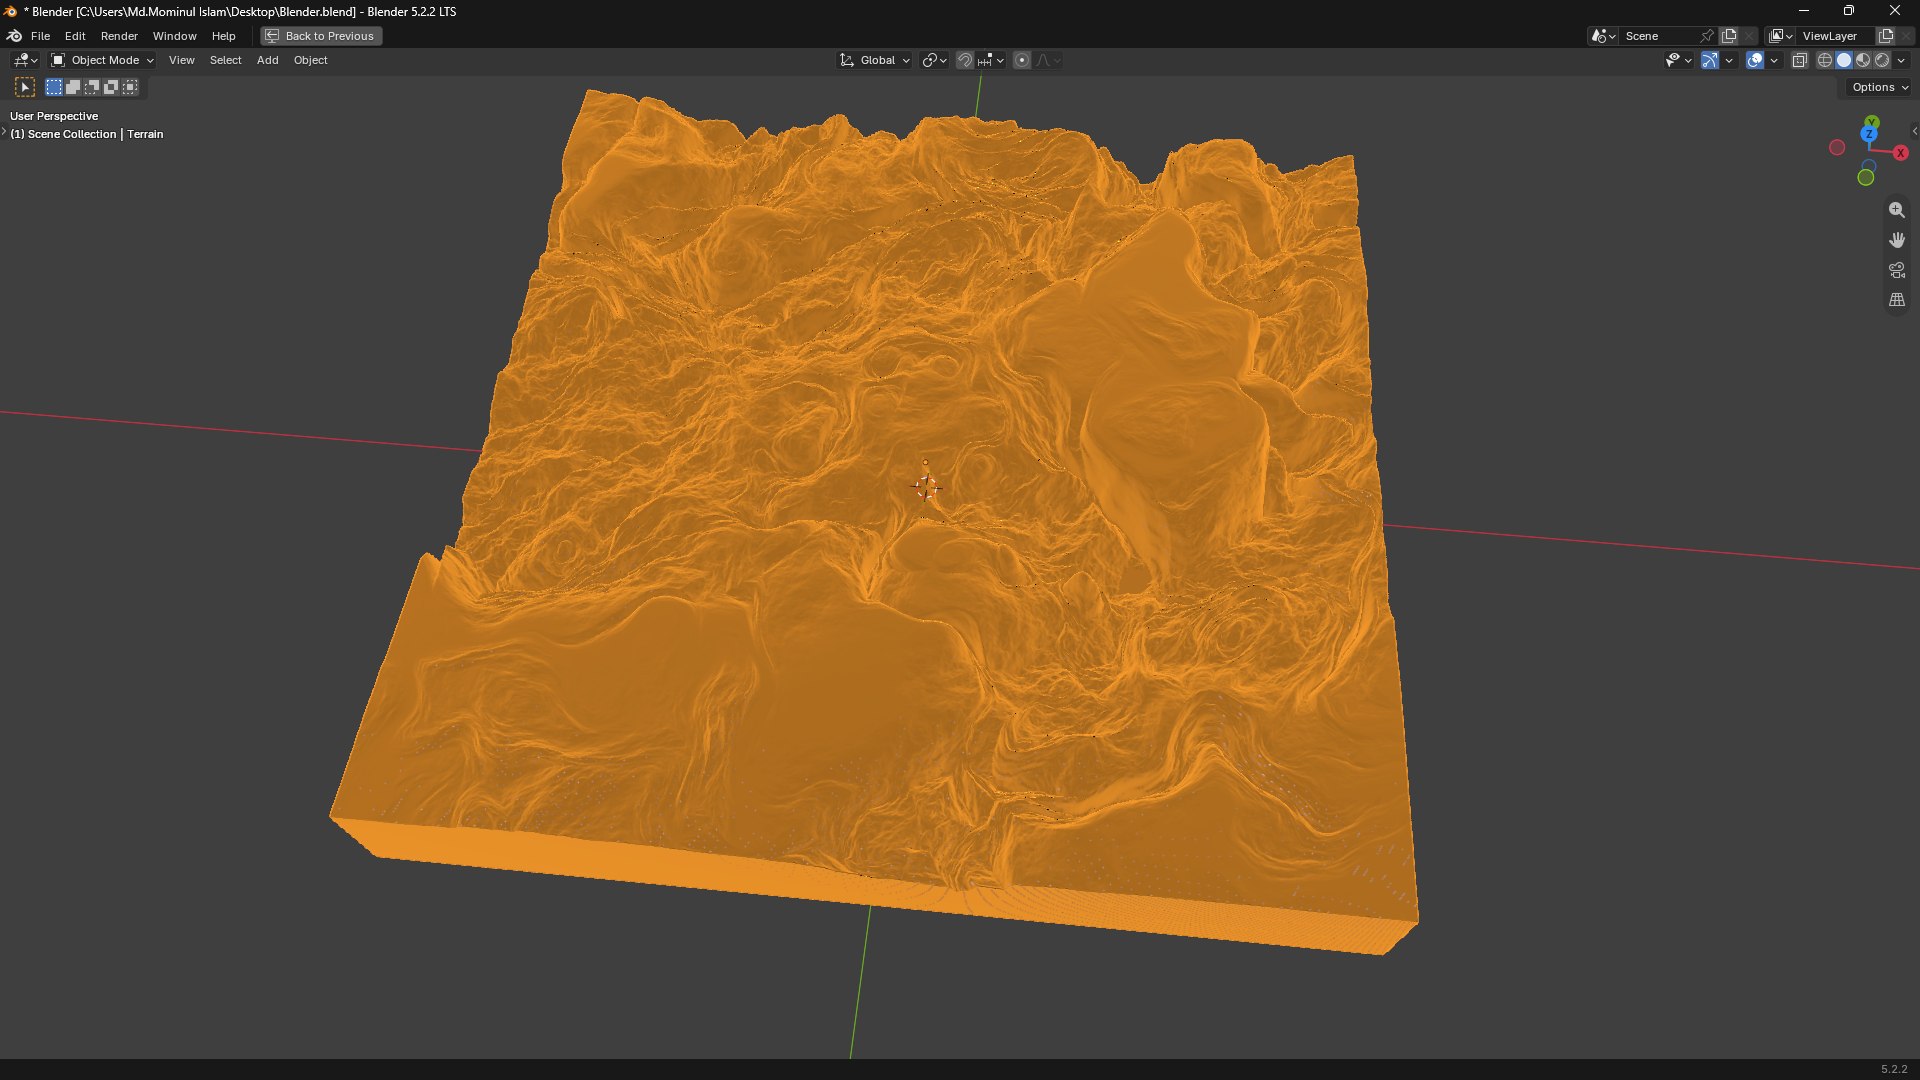Expand the sidebar with the arrow tab
1920x1080 pixels.
point(1914,131)
